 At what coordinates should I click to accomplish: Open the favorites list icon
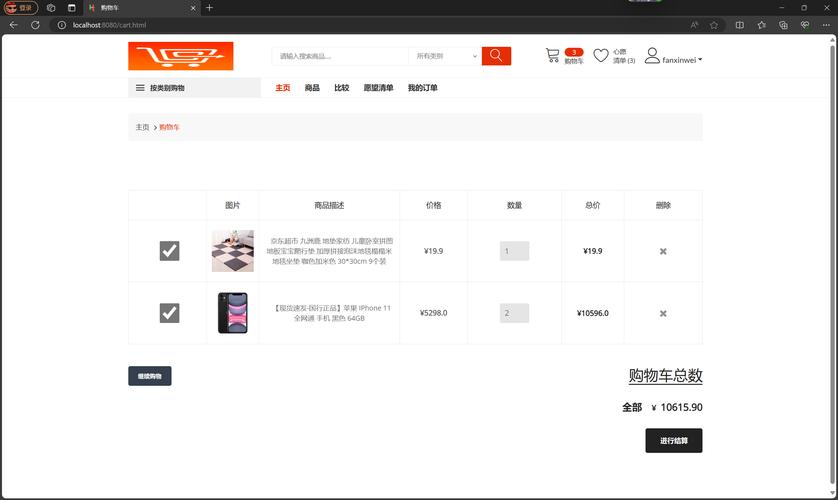click(762, 25)
